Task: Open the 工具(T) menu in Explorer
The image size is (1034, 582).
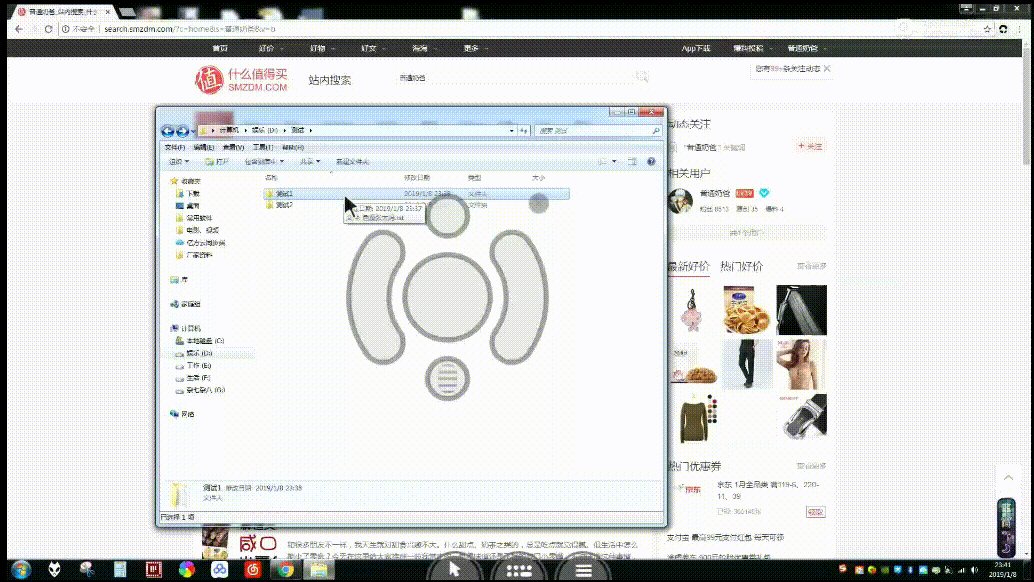Action: point(263,147)
